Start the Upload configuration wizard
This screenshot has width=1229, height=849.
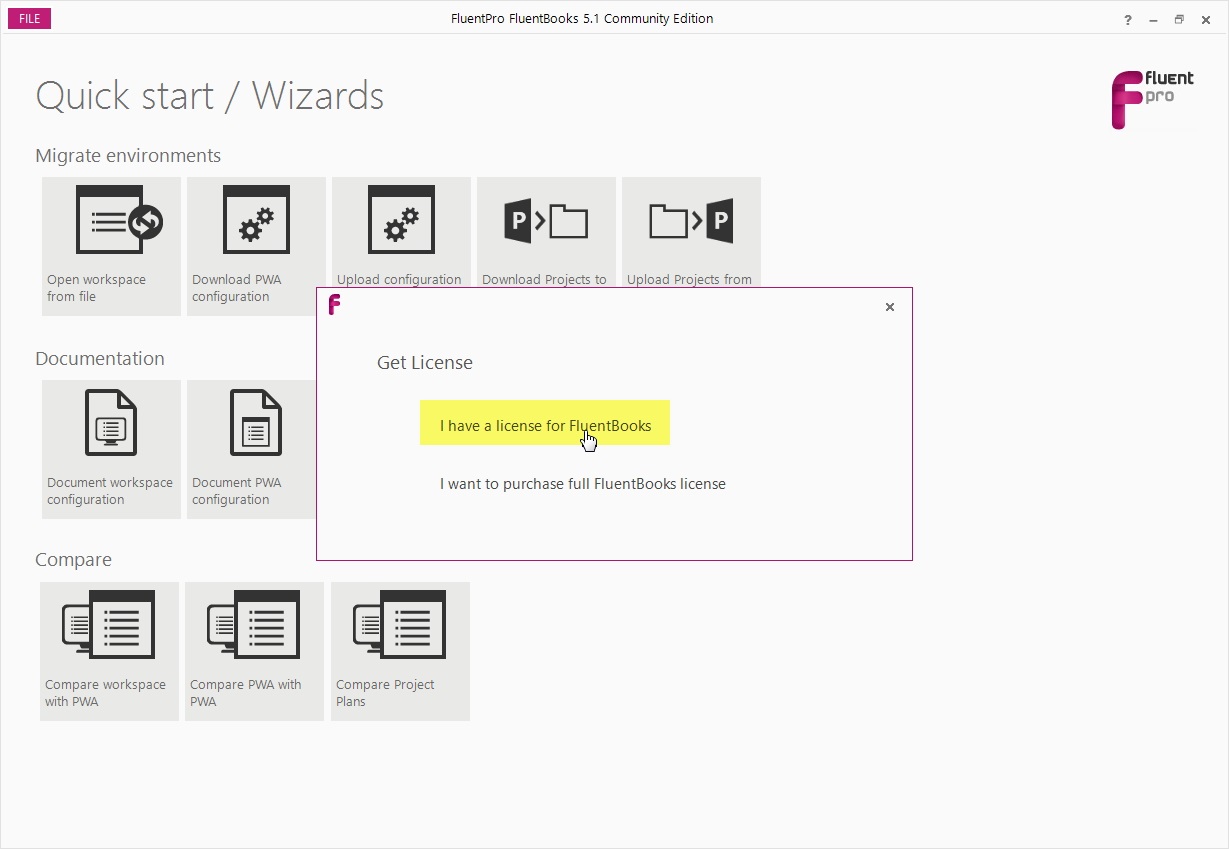click(x=401, y=232)
